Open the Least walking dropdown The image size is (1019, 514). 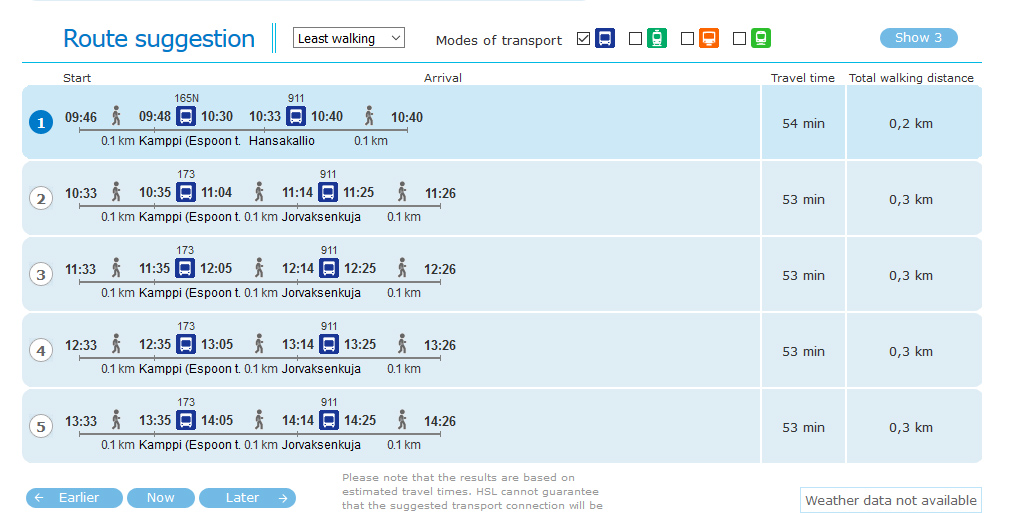(x=349, y=38)
